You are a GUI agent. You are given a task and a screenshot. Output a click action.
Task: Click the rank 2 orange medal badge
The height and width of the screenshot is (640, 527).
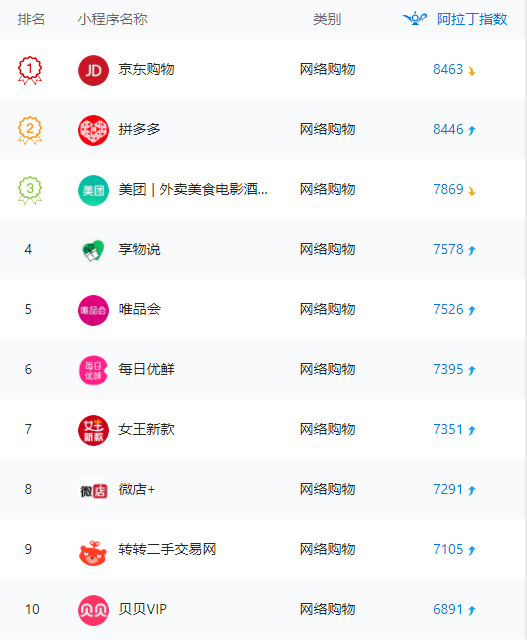pos(30,130)
